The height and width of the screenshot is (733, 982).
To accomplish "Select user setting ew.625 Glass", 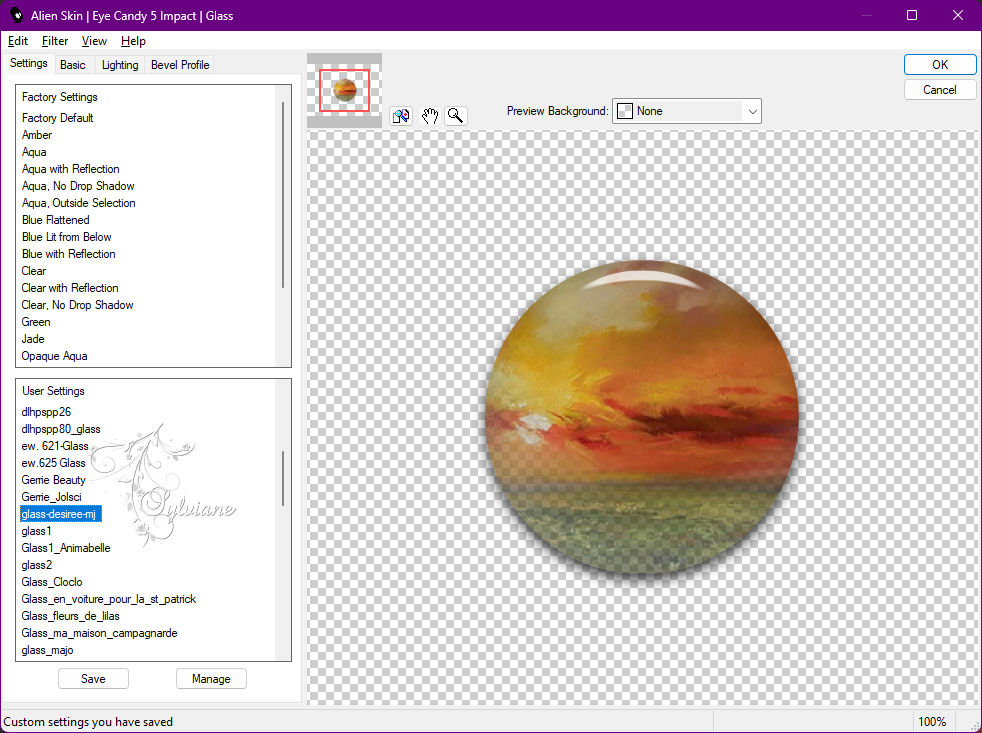I will [x=53, y=462].
